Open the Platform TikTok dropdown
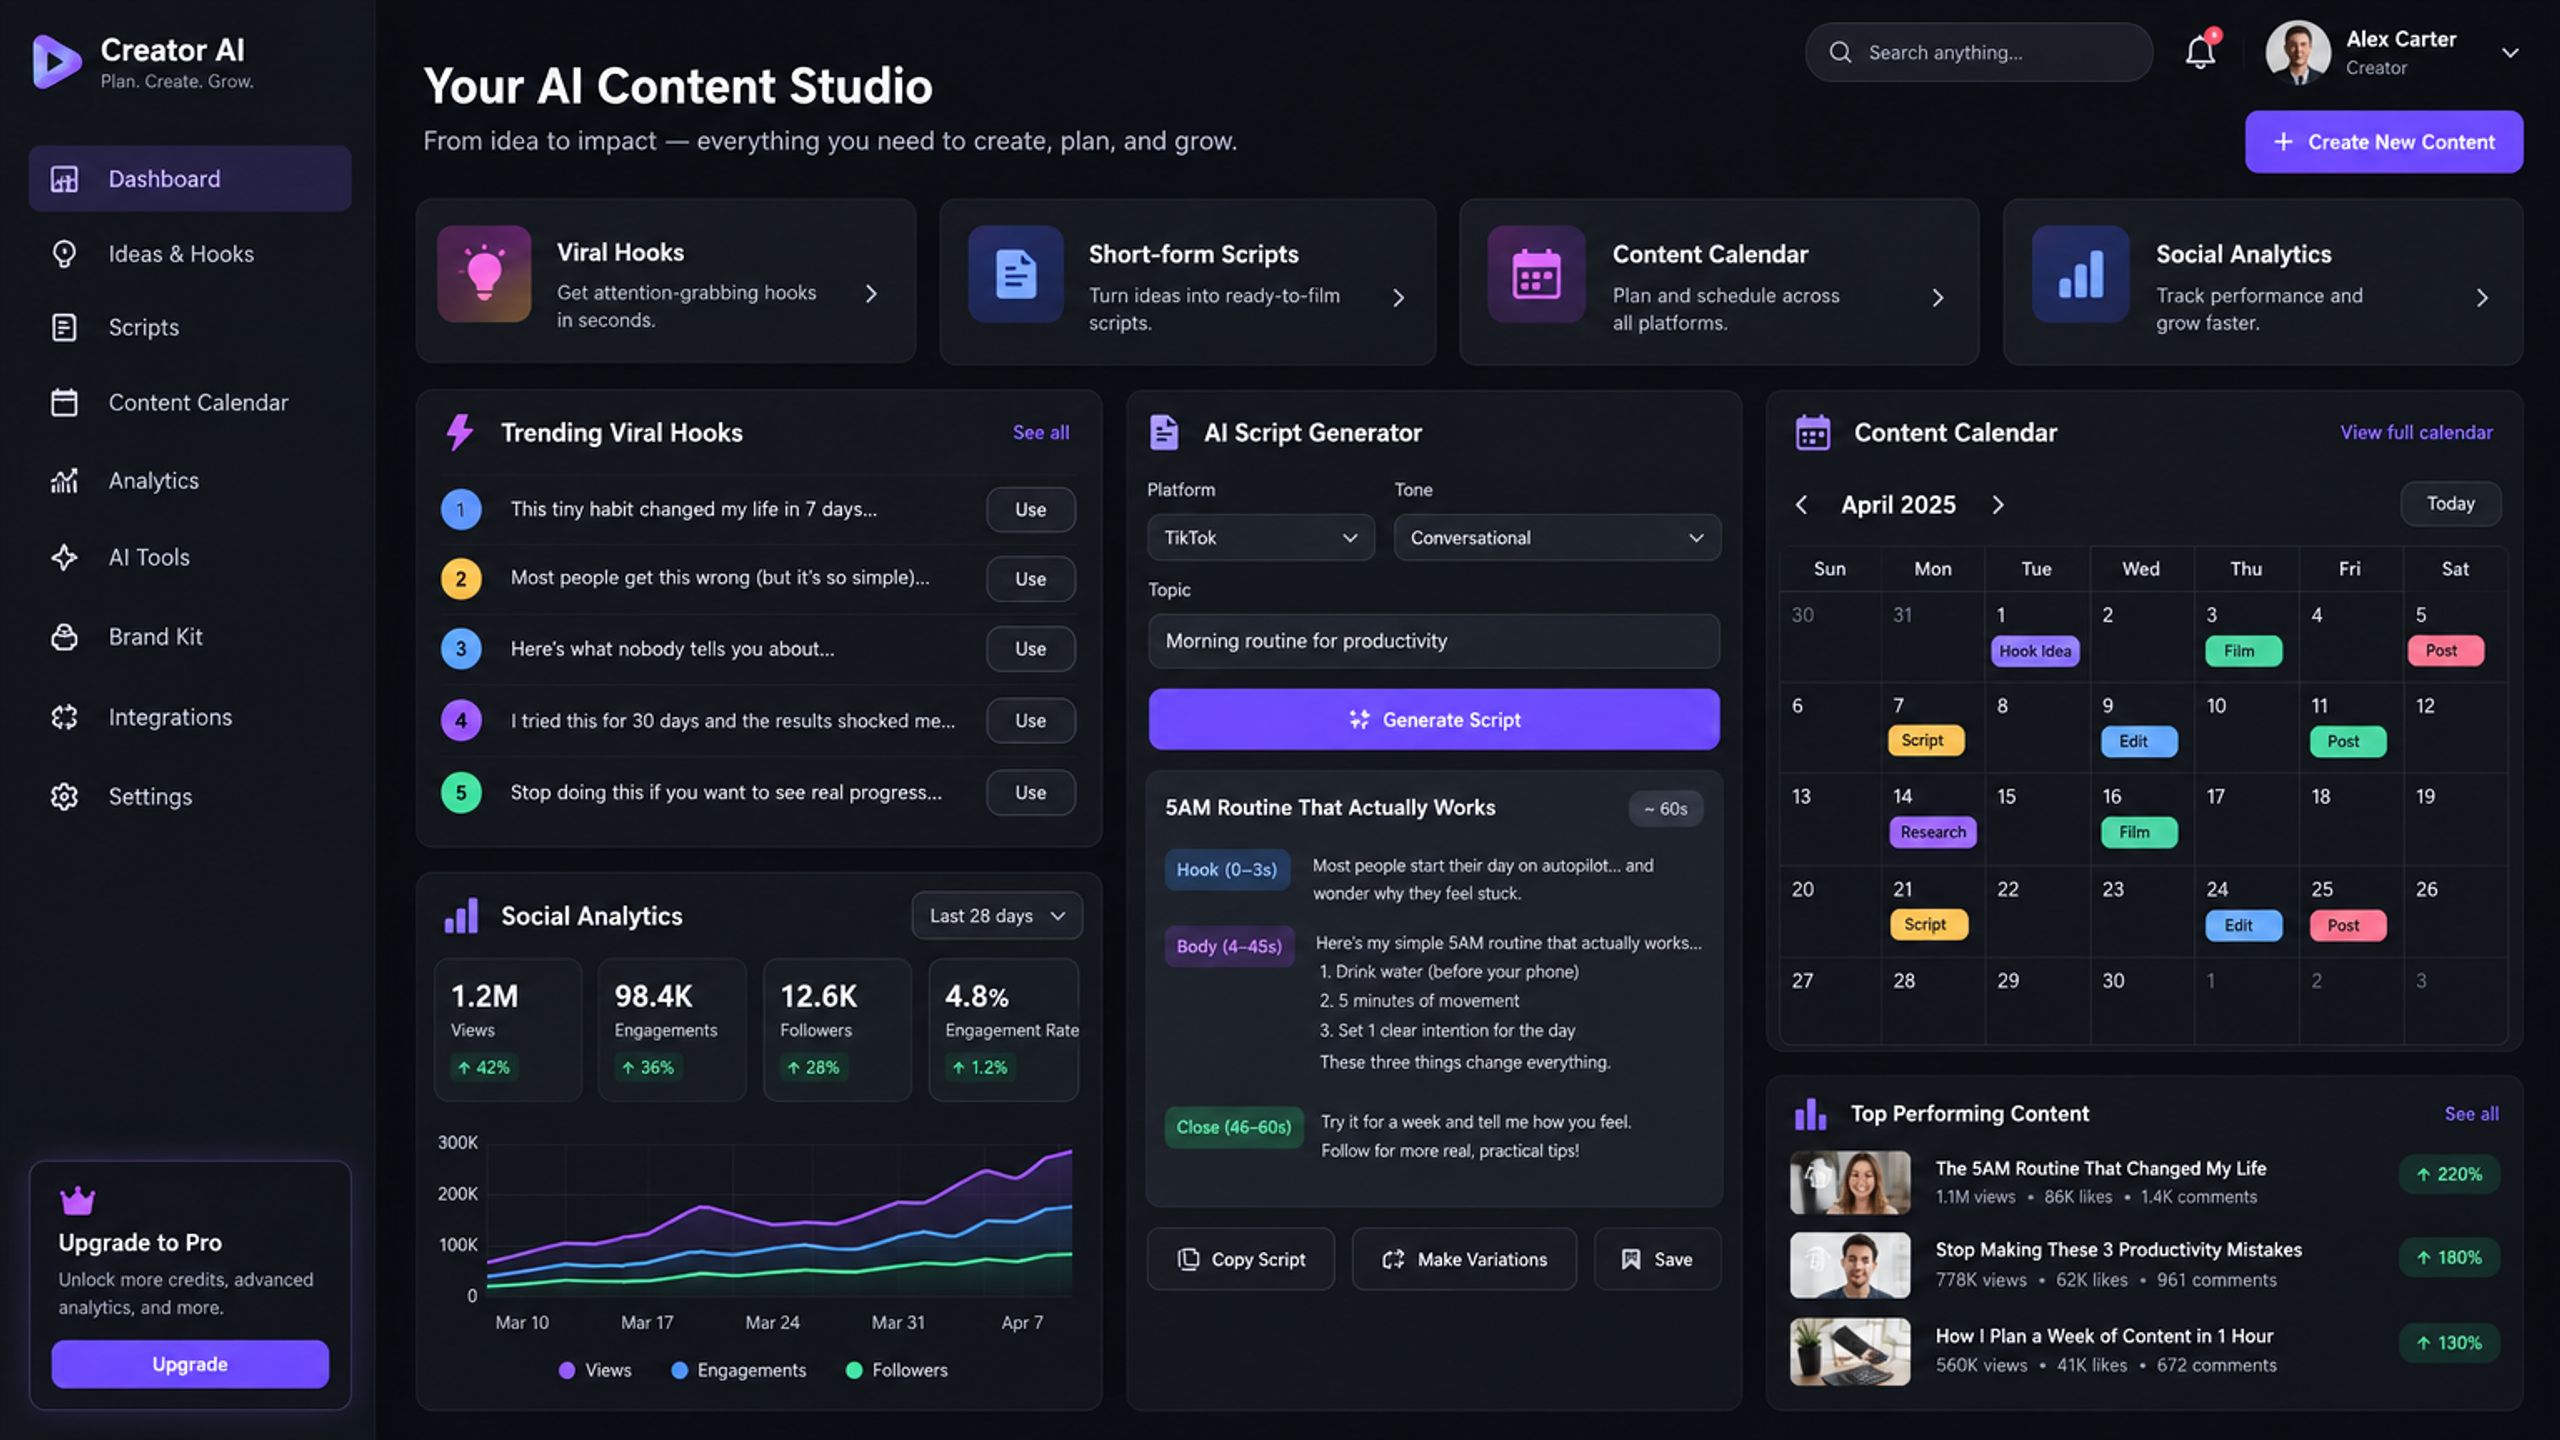 1260,538
